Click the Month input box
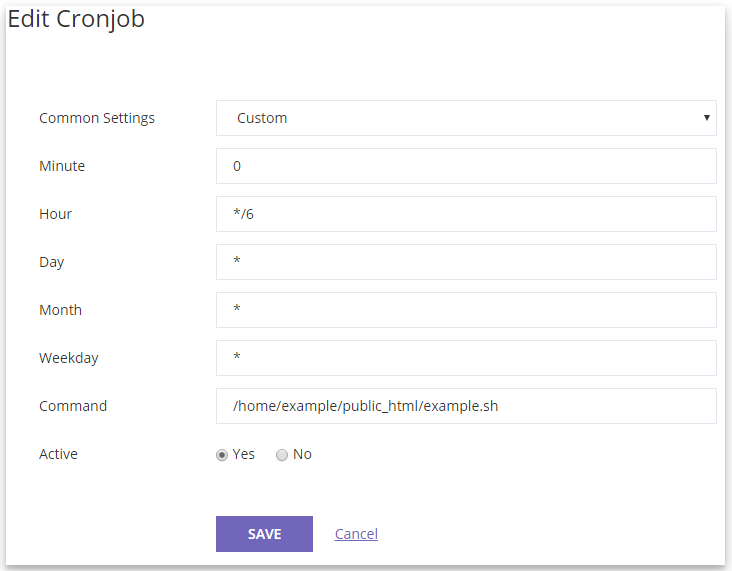The height and width of the screenshot is (571, 732). click(466, 310)
